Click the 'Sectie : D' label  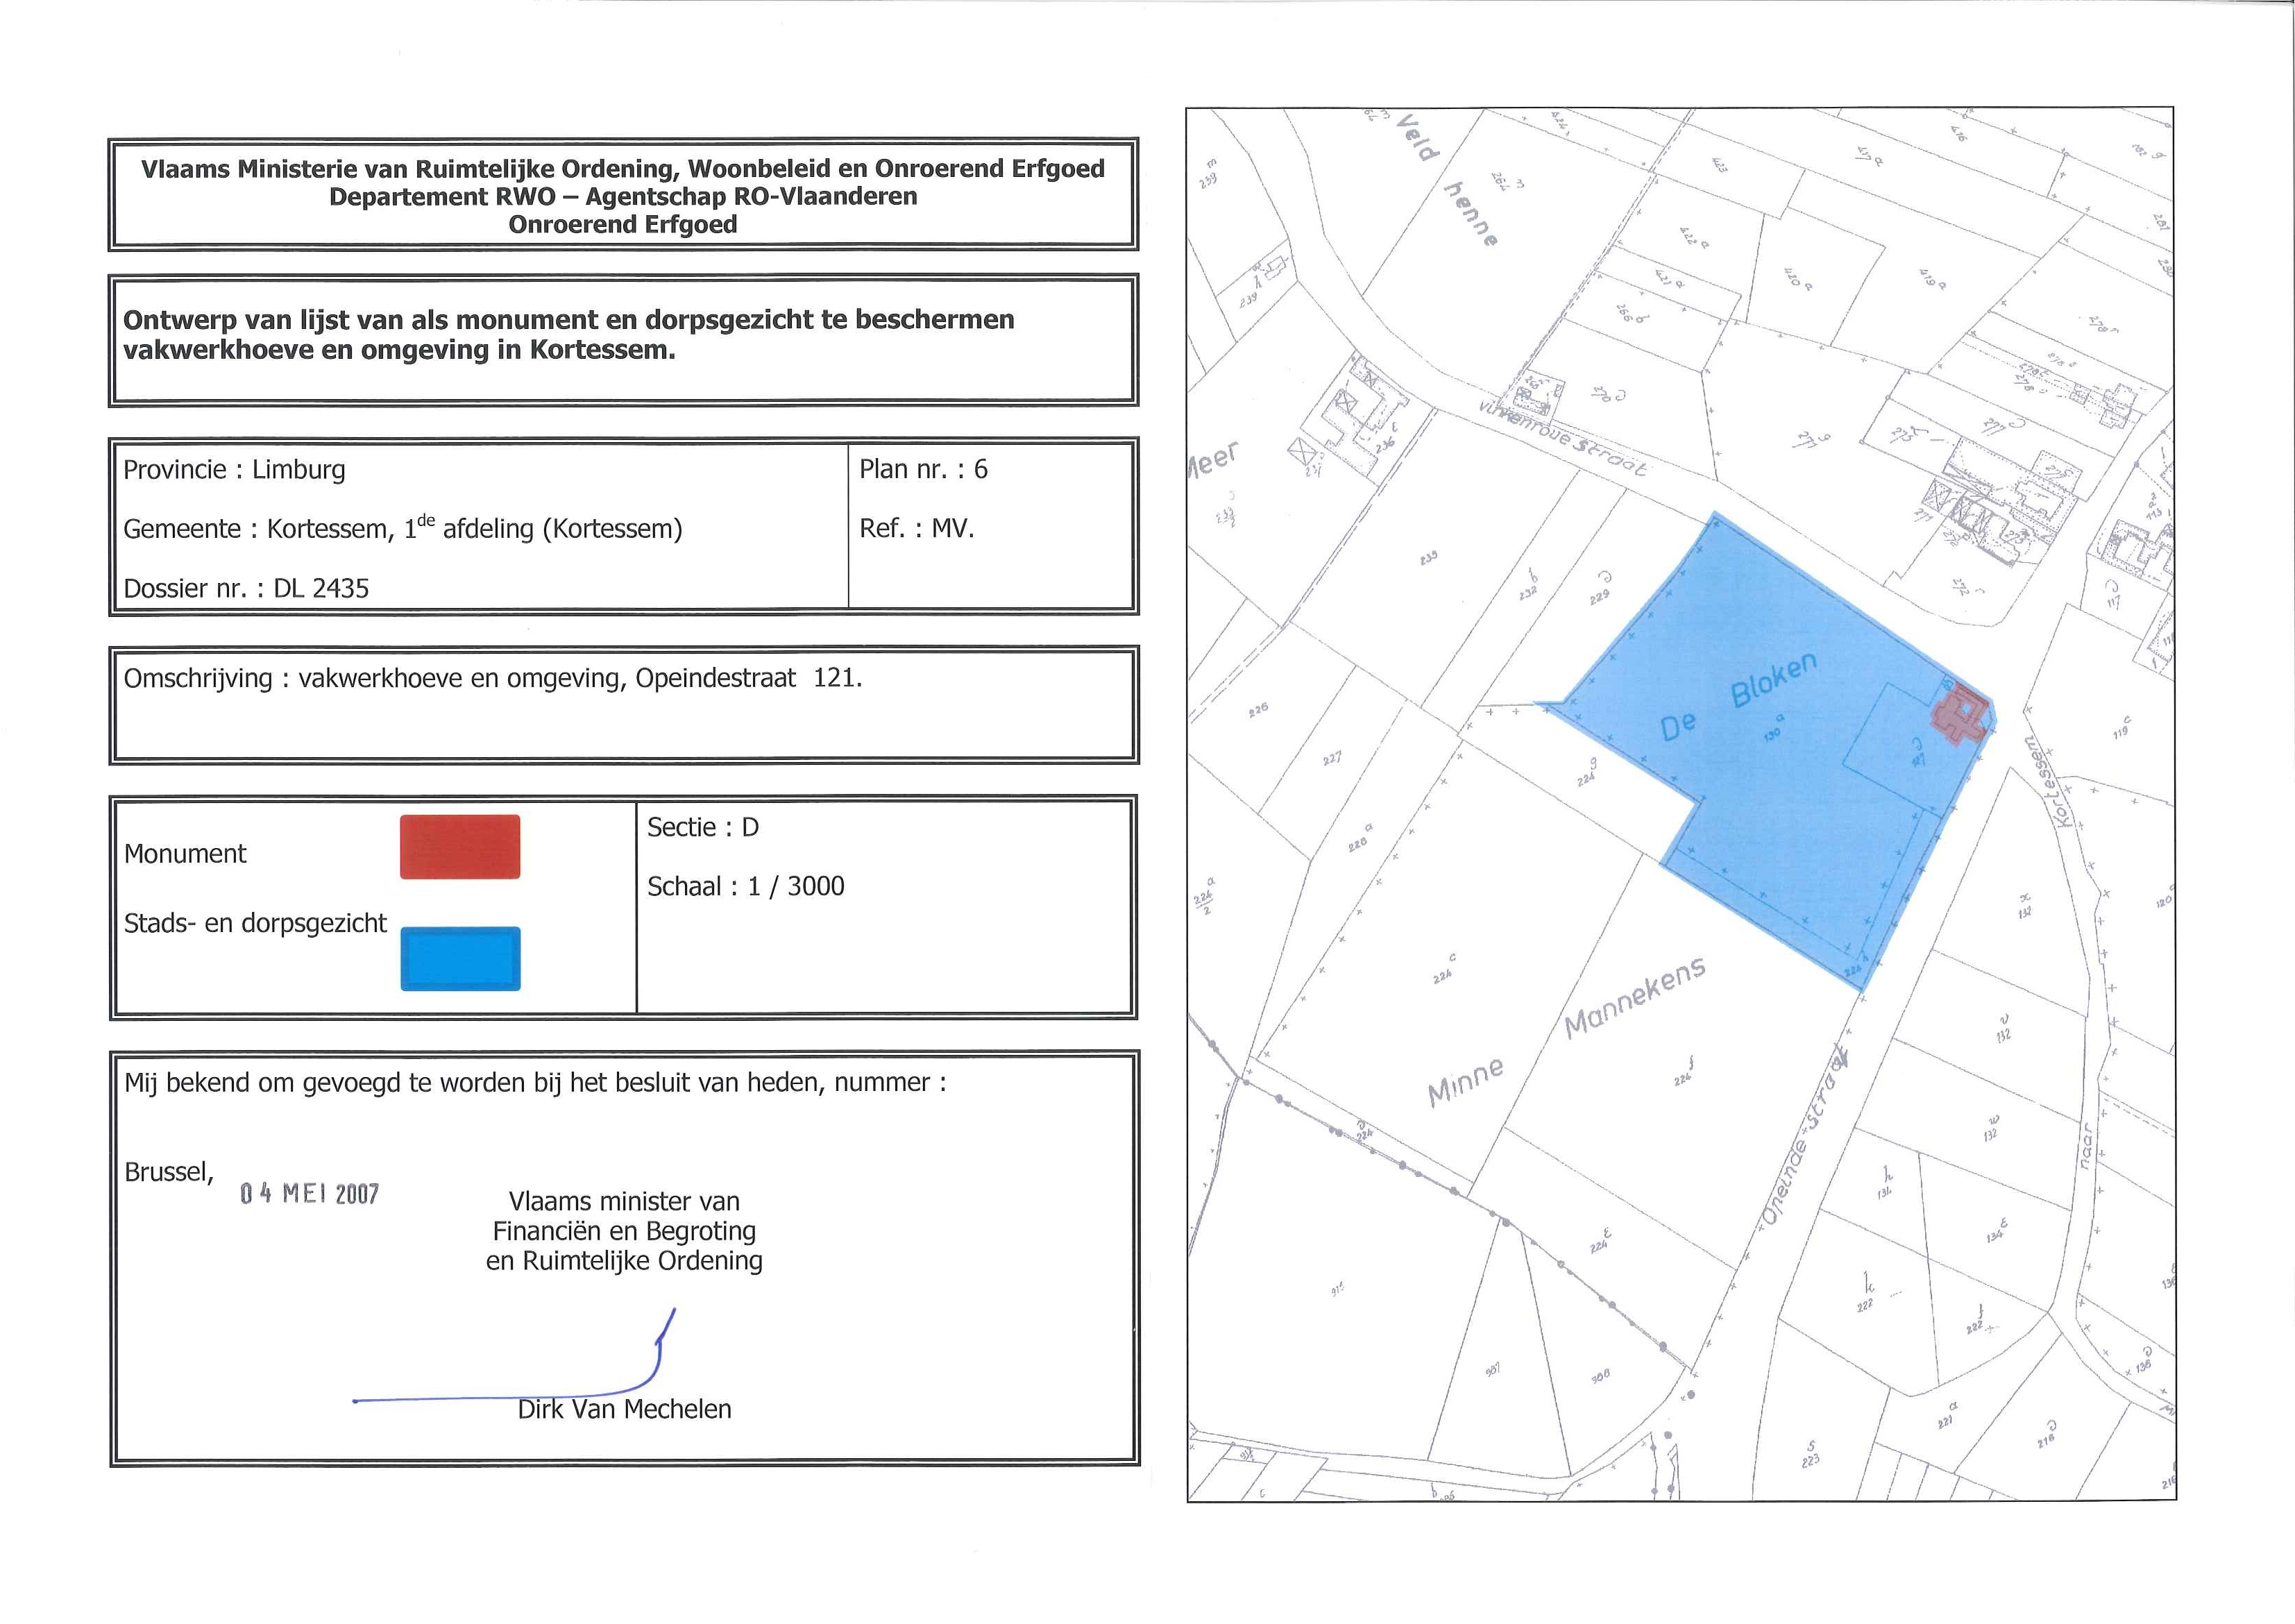(702, 827)
